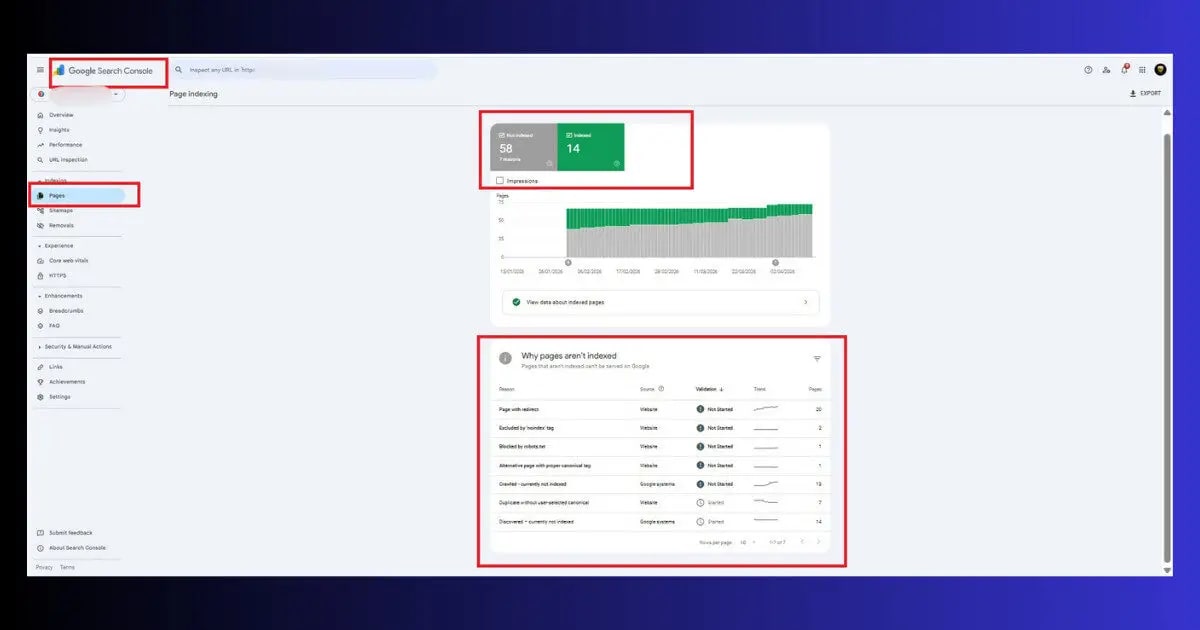Open the filter icon on indexing reasons table
This screenshot has height=630, width=1200.
pos(817,358)
